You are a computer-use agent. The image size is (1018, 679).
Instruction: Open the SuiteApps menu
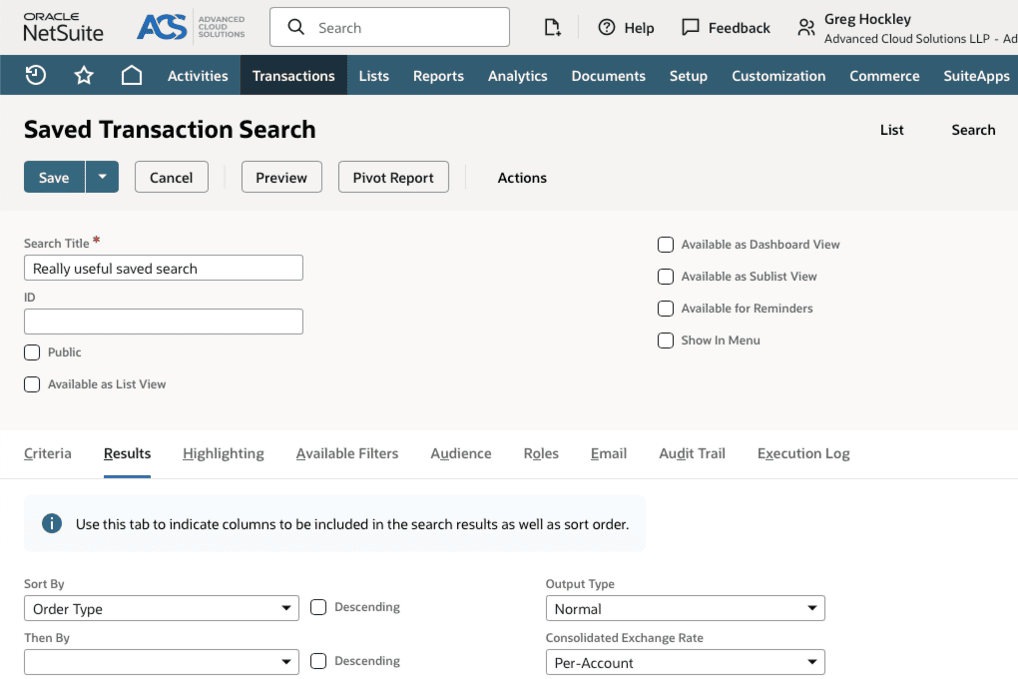[976, 75]
